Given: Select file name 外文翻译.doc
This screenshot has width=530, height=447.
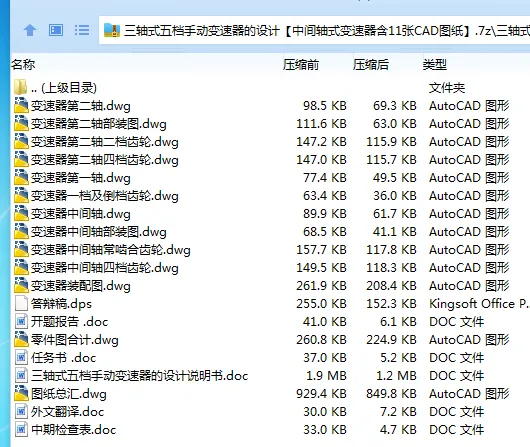Looking at the screenshot, I should pos(67,412).
